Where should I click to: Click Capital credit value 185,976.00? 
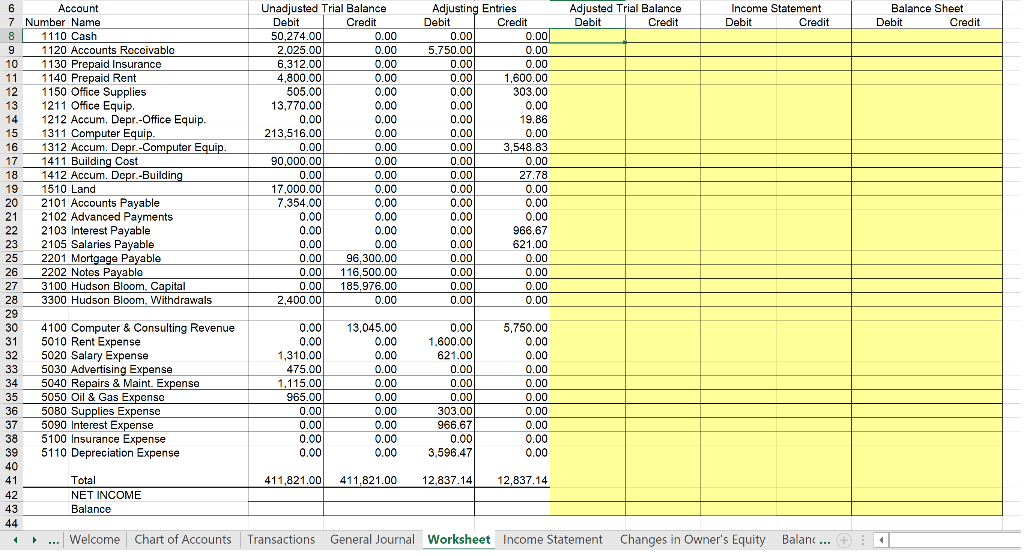click(x=368, y=286)
